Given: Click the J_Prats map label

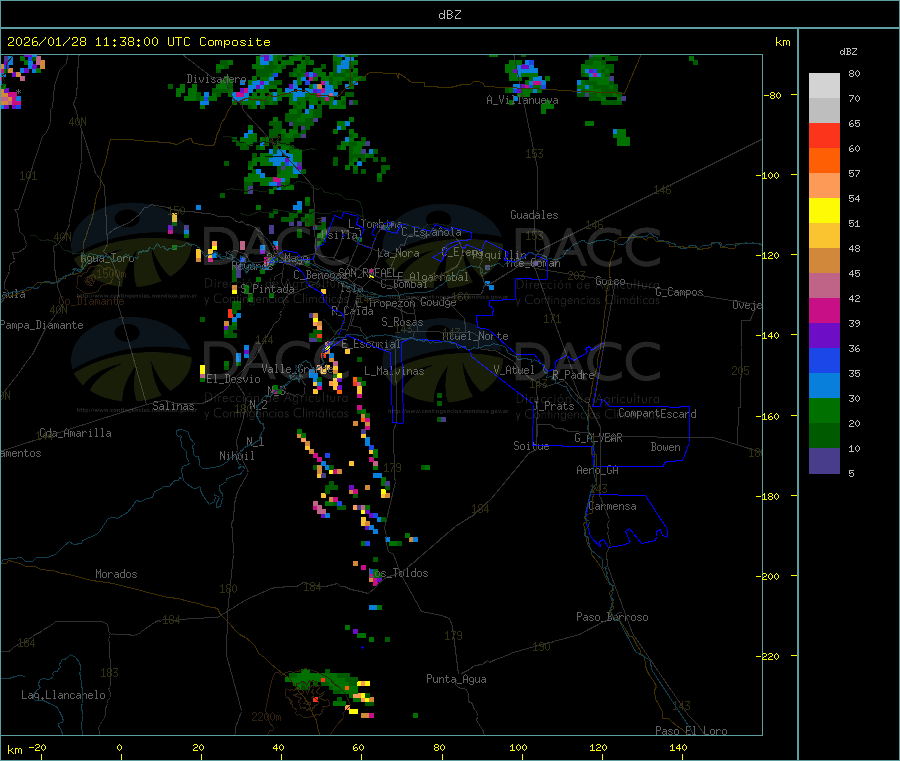Looking at the screenshot, I should pos(553,406).
